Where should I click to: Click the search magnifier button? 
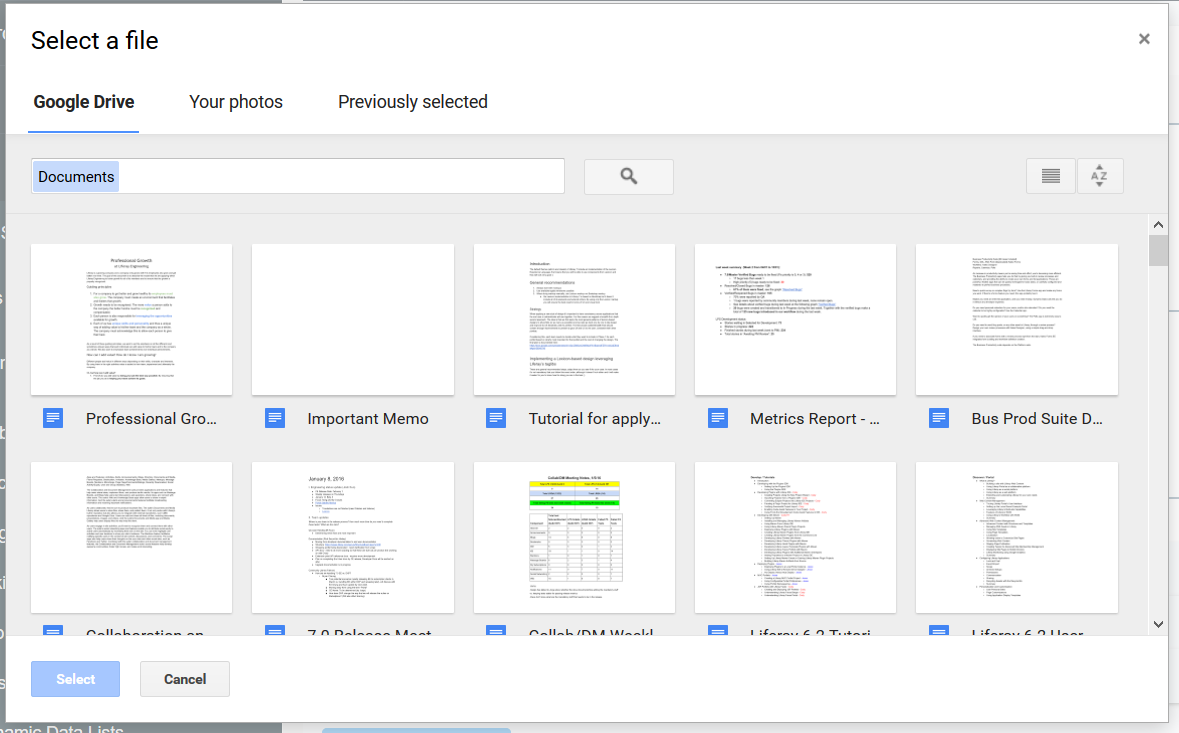pos(628,176)
